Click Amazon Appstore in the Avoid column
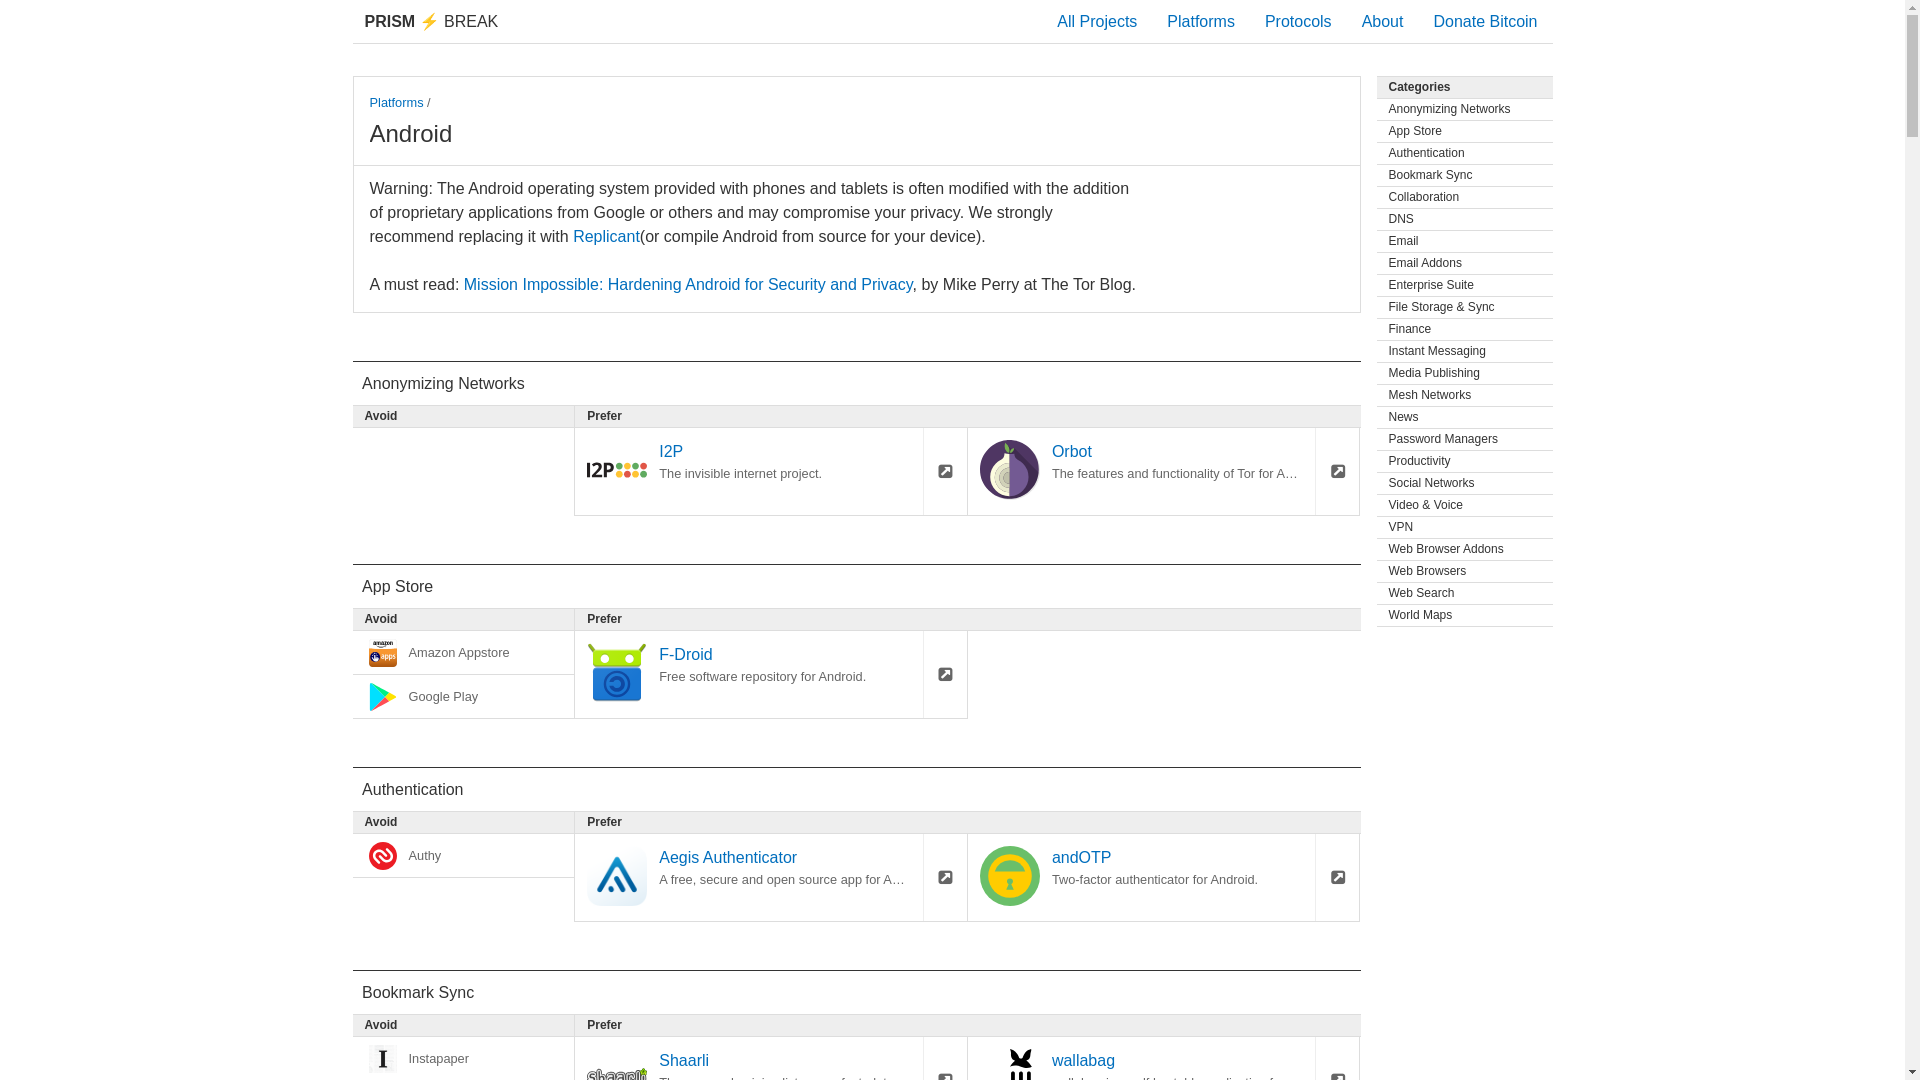This screenshot has height=1080, width=1920. 463,653
